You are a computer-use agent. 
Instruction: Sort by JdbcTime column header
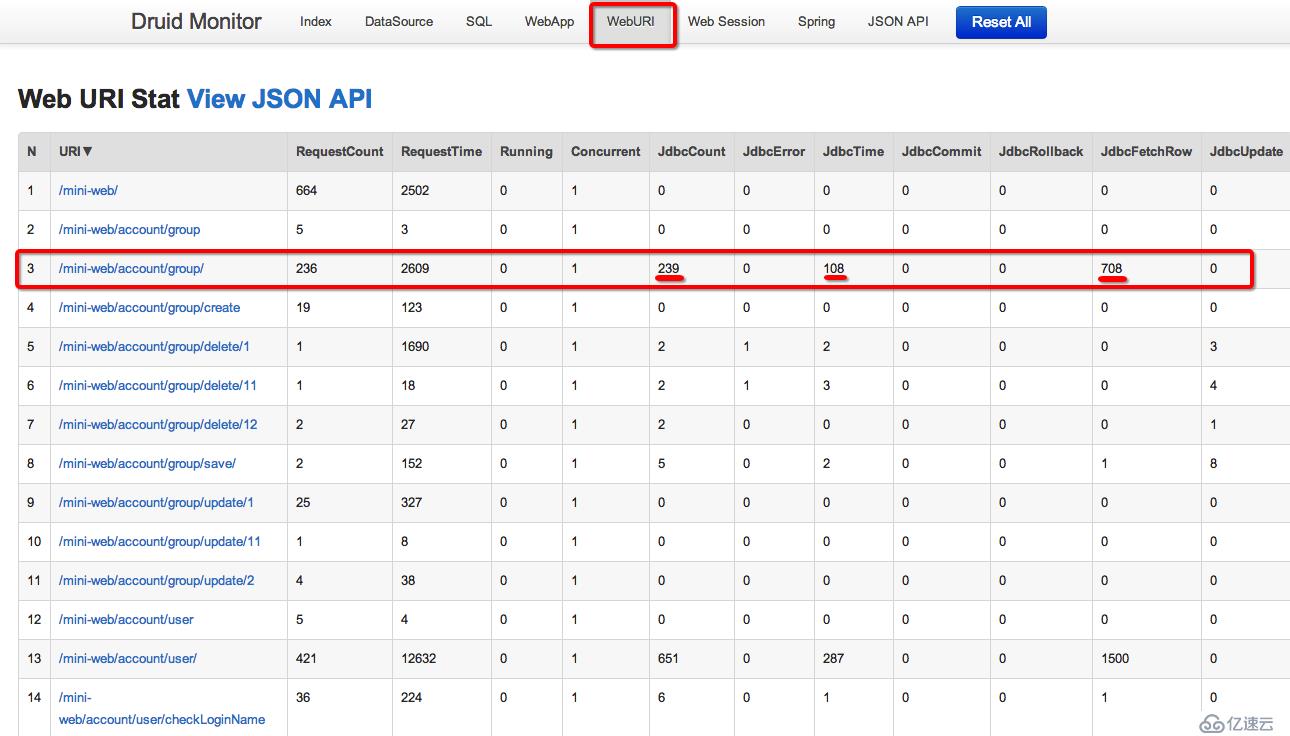click(x=853, y=151)
